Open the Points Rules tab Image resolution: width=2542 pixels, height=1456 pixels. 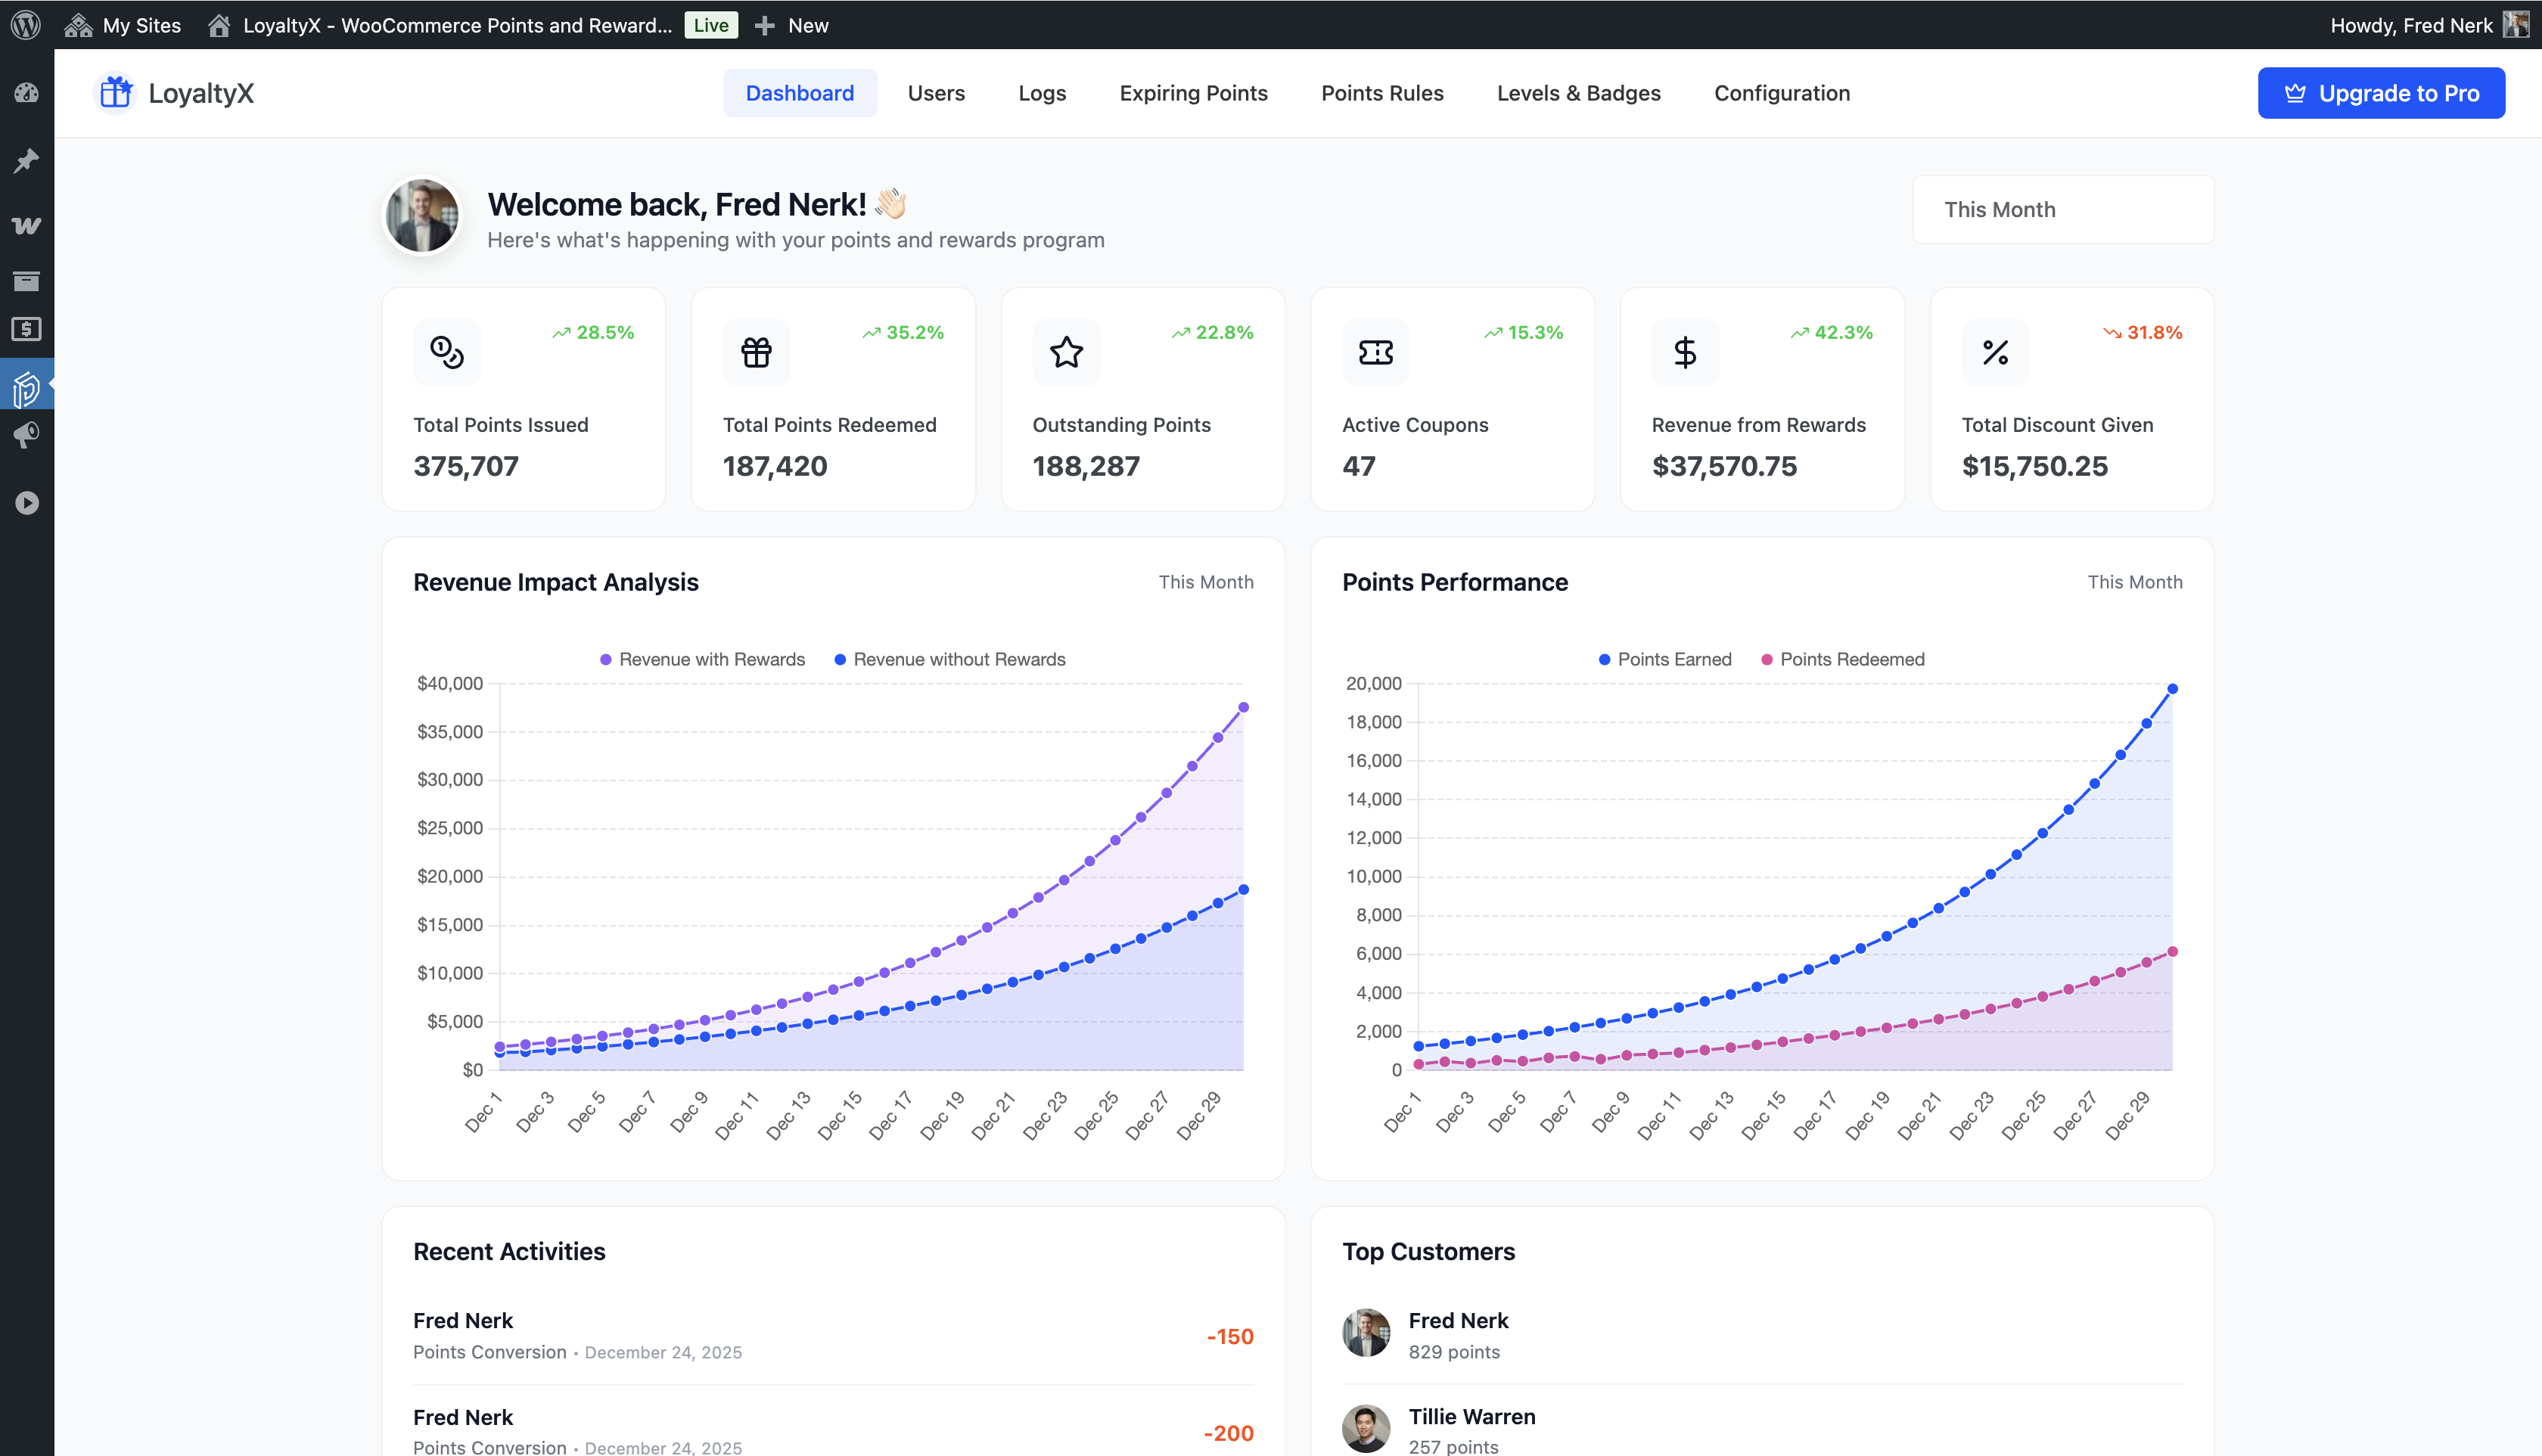pyautogui.click(x=1382, y=93)
